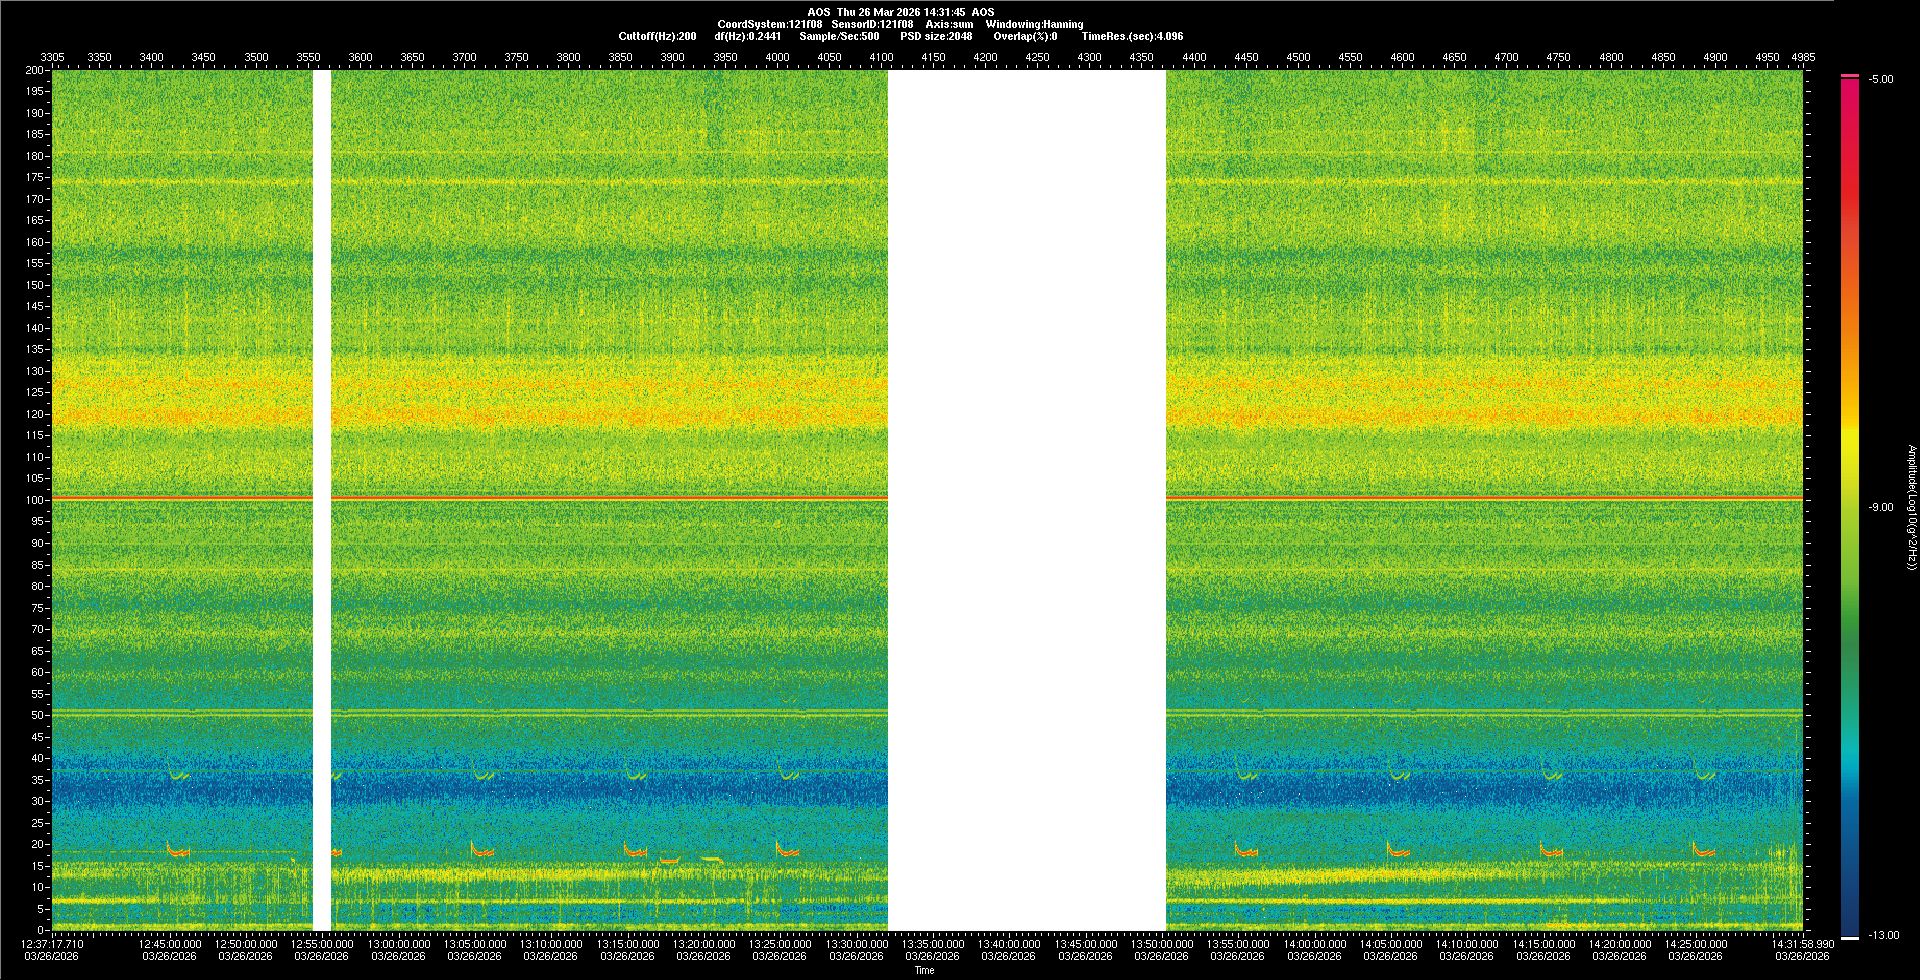Click the Windowing:Hanning header text
Image resolution: width=1920 pixels, height=980 pixels.
pyautogui.click(x=1034, y=24)
